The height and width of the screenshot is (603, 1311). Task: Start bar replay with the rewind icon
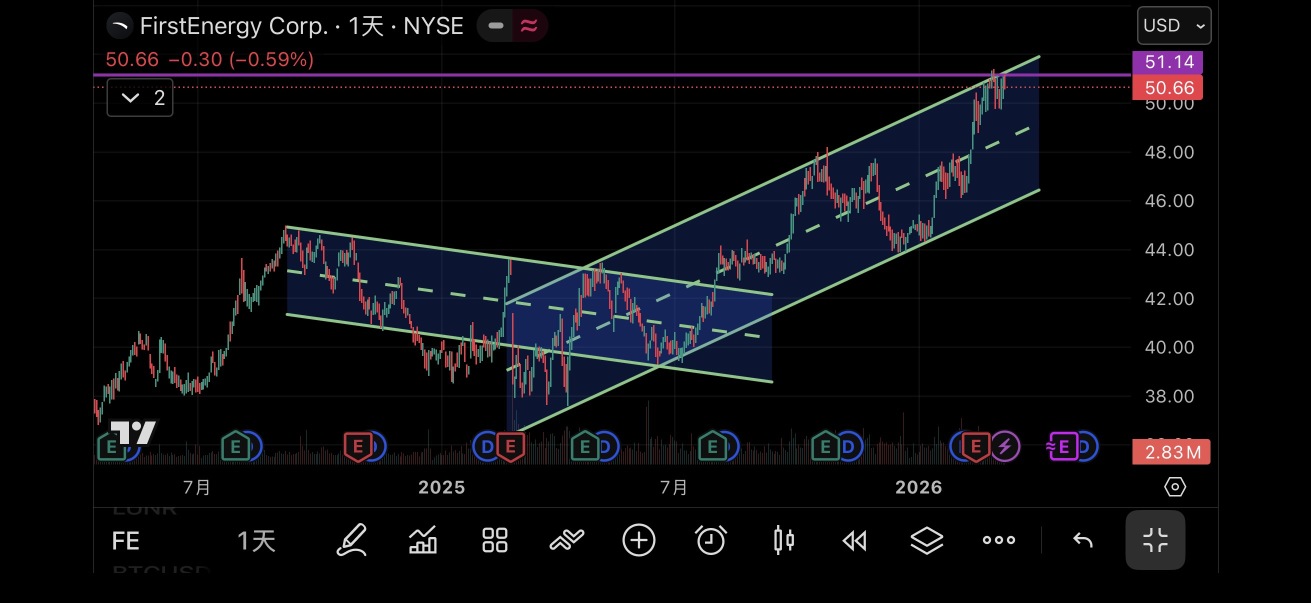(854, 541)
